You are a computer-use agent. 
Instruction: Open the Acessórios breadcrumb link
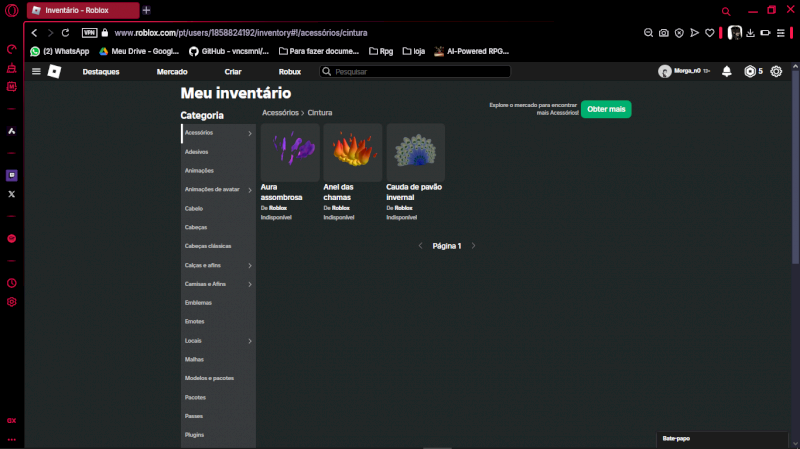coord(280,113)
